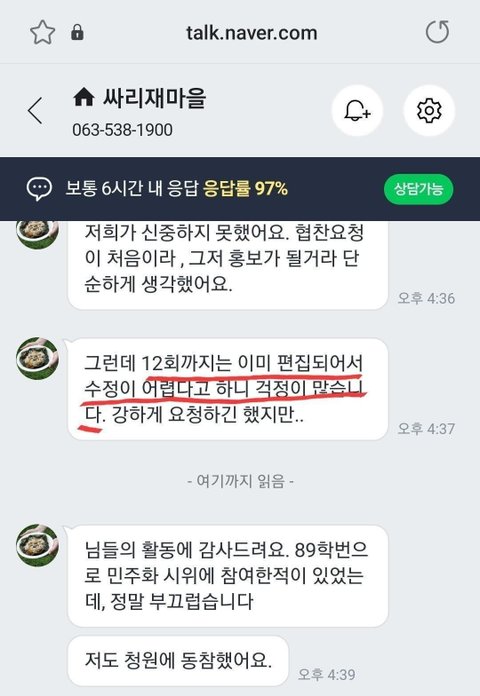Open sender avatar beside 12회까지는 message

pyautogui.click(x=37, y=358)
